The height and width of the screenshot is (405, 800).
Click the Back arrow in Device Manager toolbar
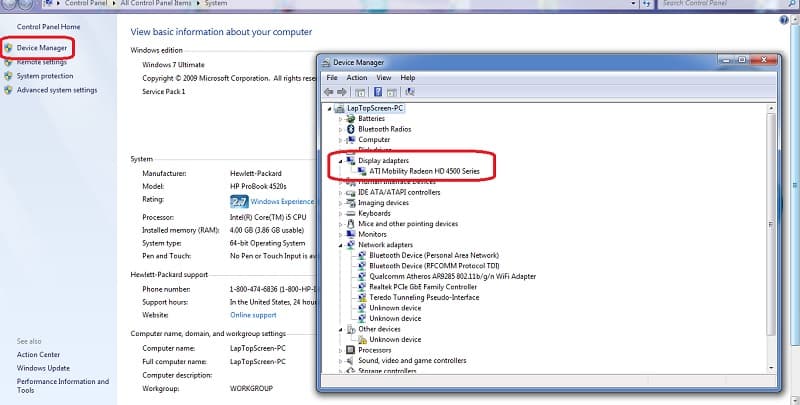click(329, 92)
